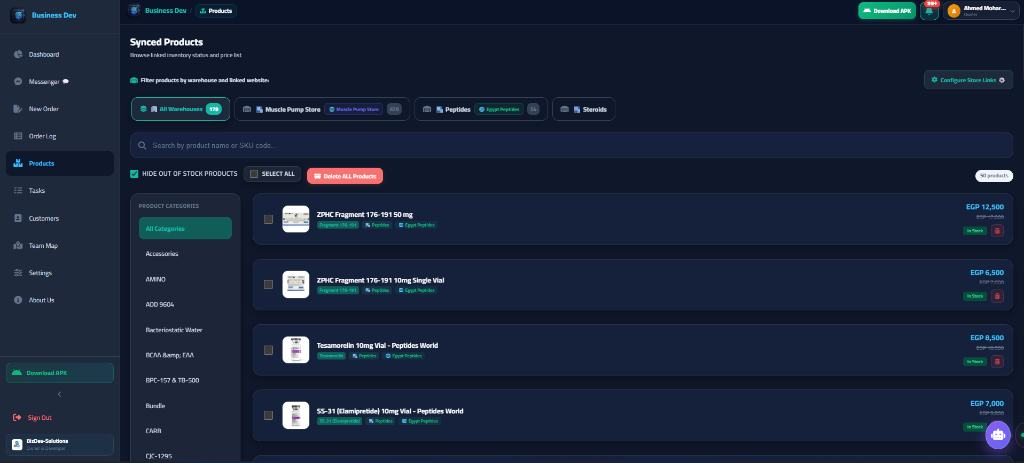Click the top bar Download APK button

(x=888, y=10)
